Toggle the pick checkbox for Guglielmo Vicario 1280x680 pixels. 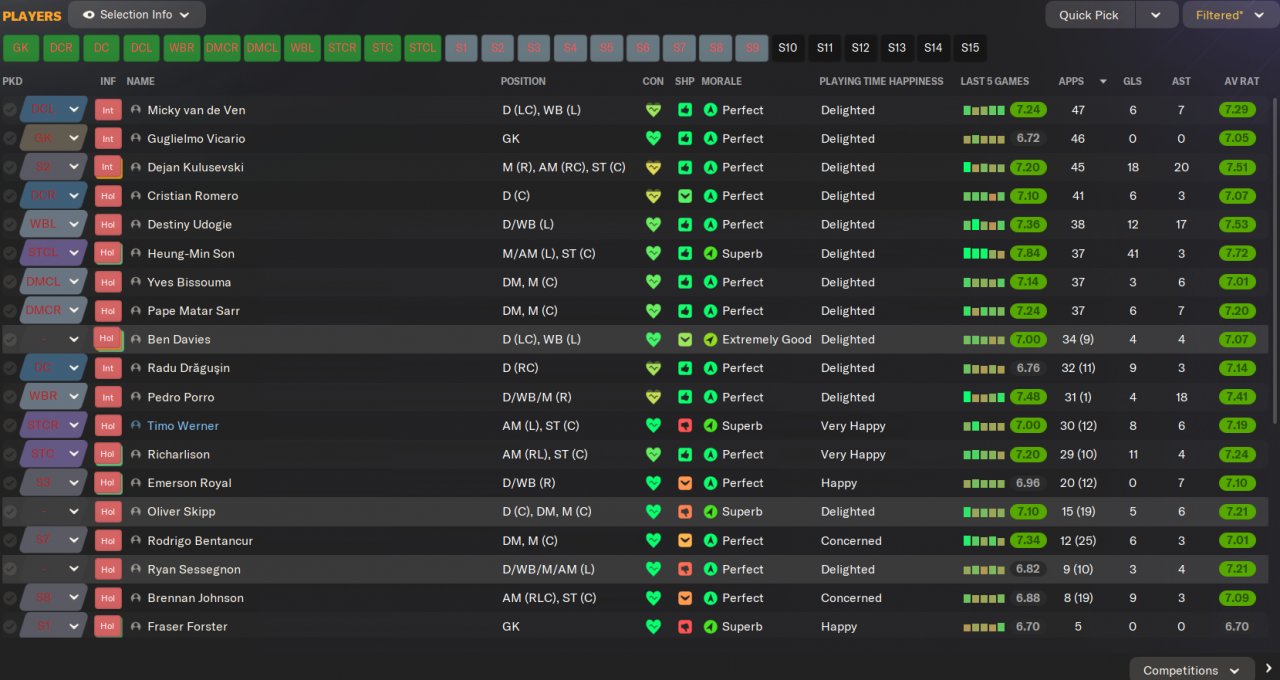coord(10,139)
